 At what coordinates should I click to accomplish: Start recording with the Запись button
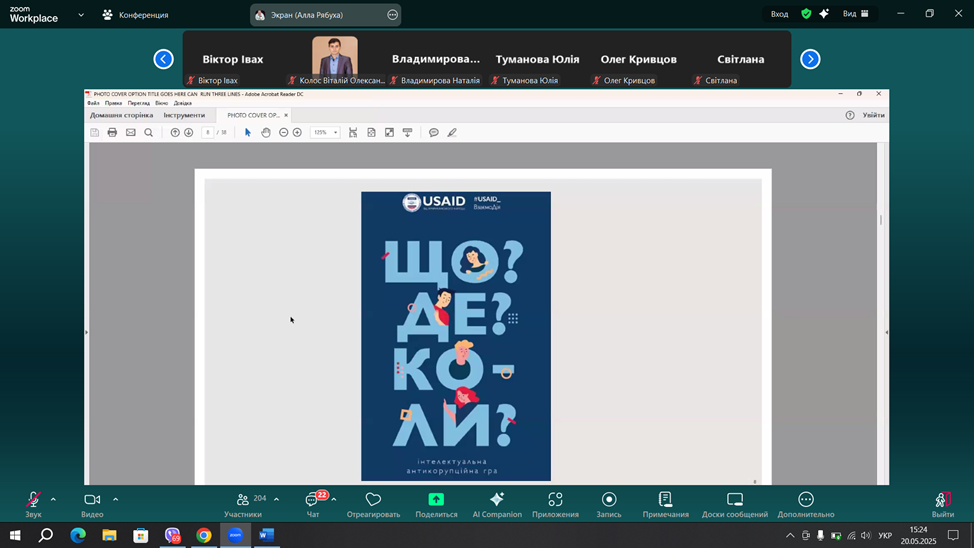[608, 501]
